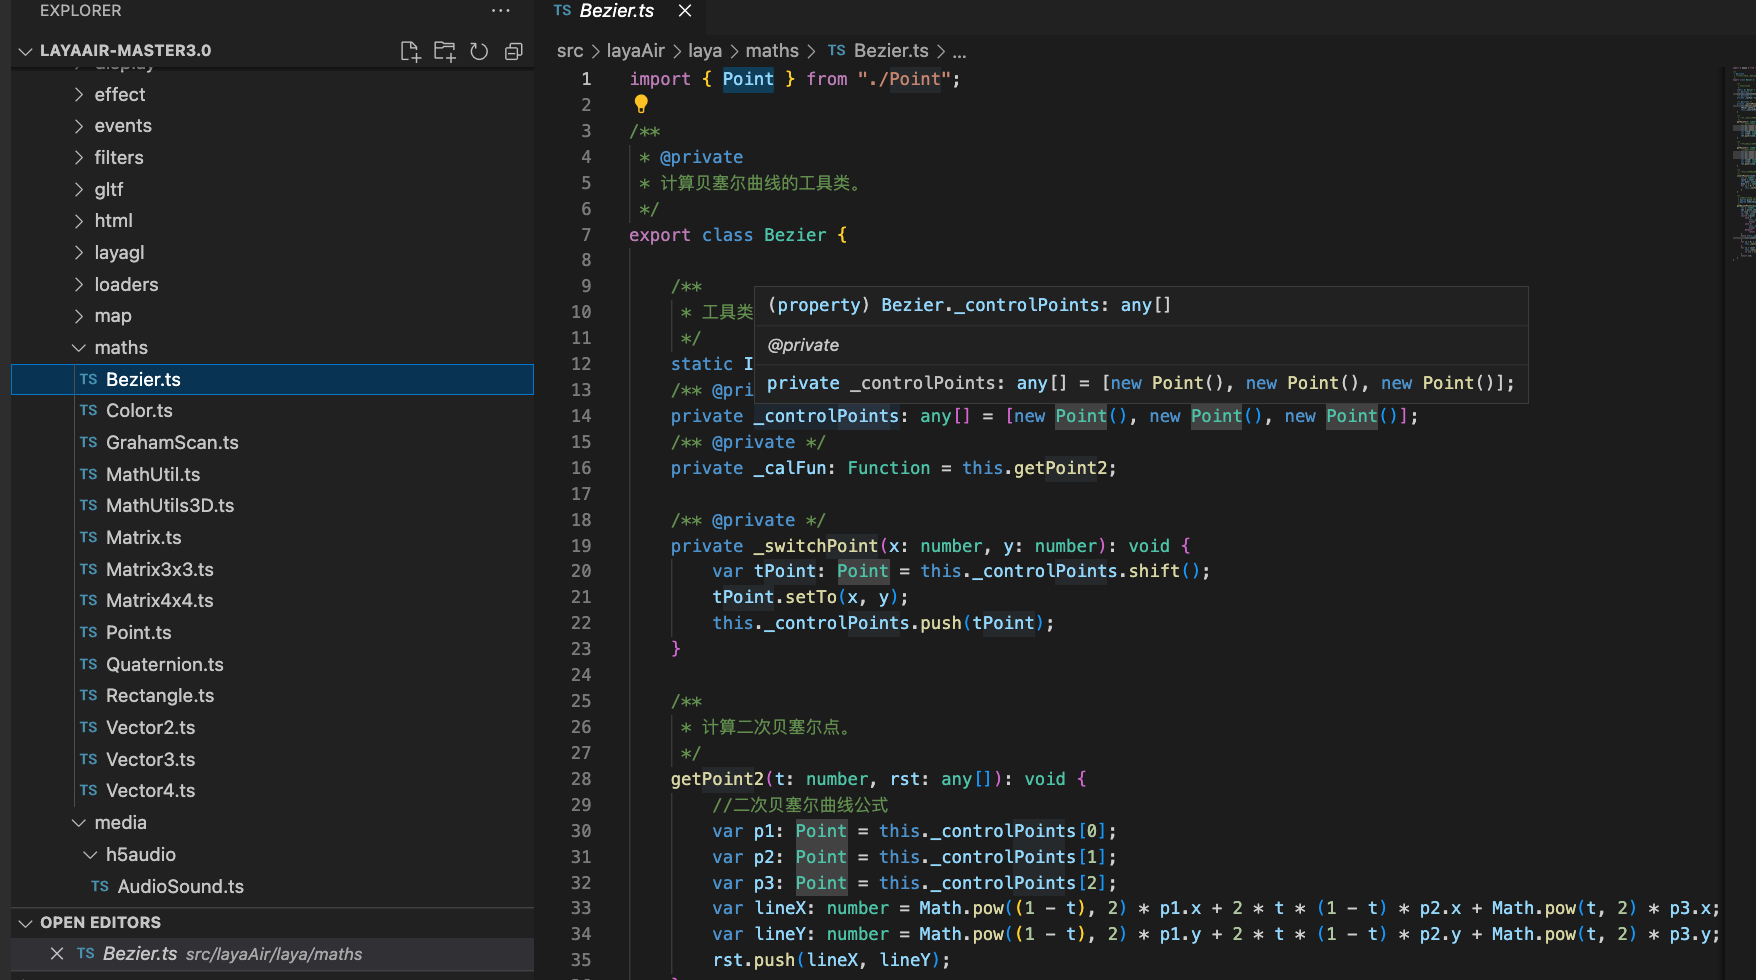Collapse all folders in Explorer

[x=514, y=51]
